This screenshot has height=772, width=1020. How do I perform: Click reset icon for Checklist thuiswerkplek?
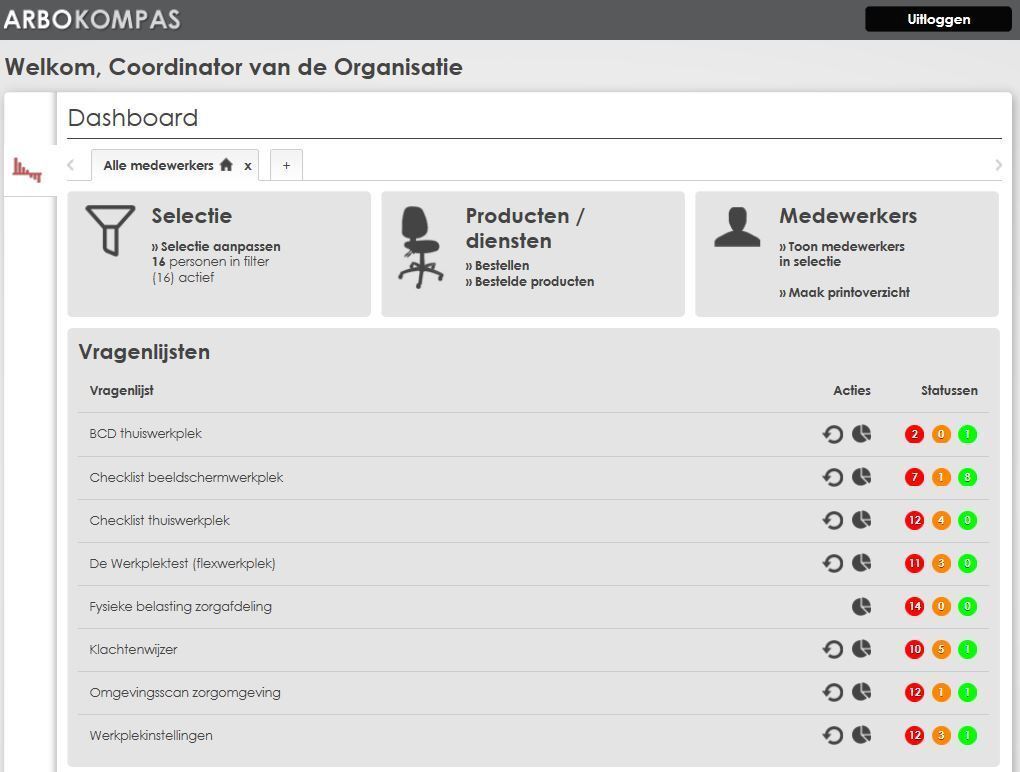click(x=832, y=520)
